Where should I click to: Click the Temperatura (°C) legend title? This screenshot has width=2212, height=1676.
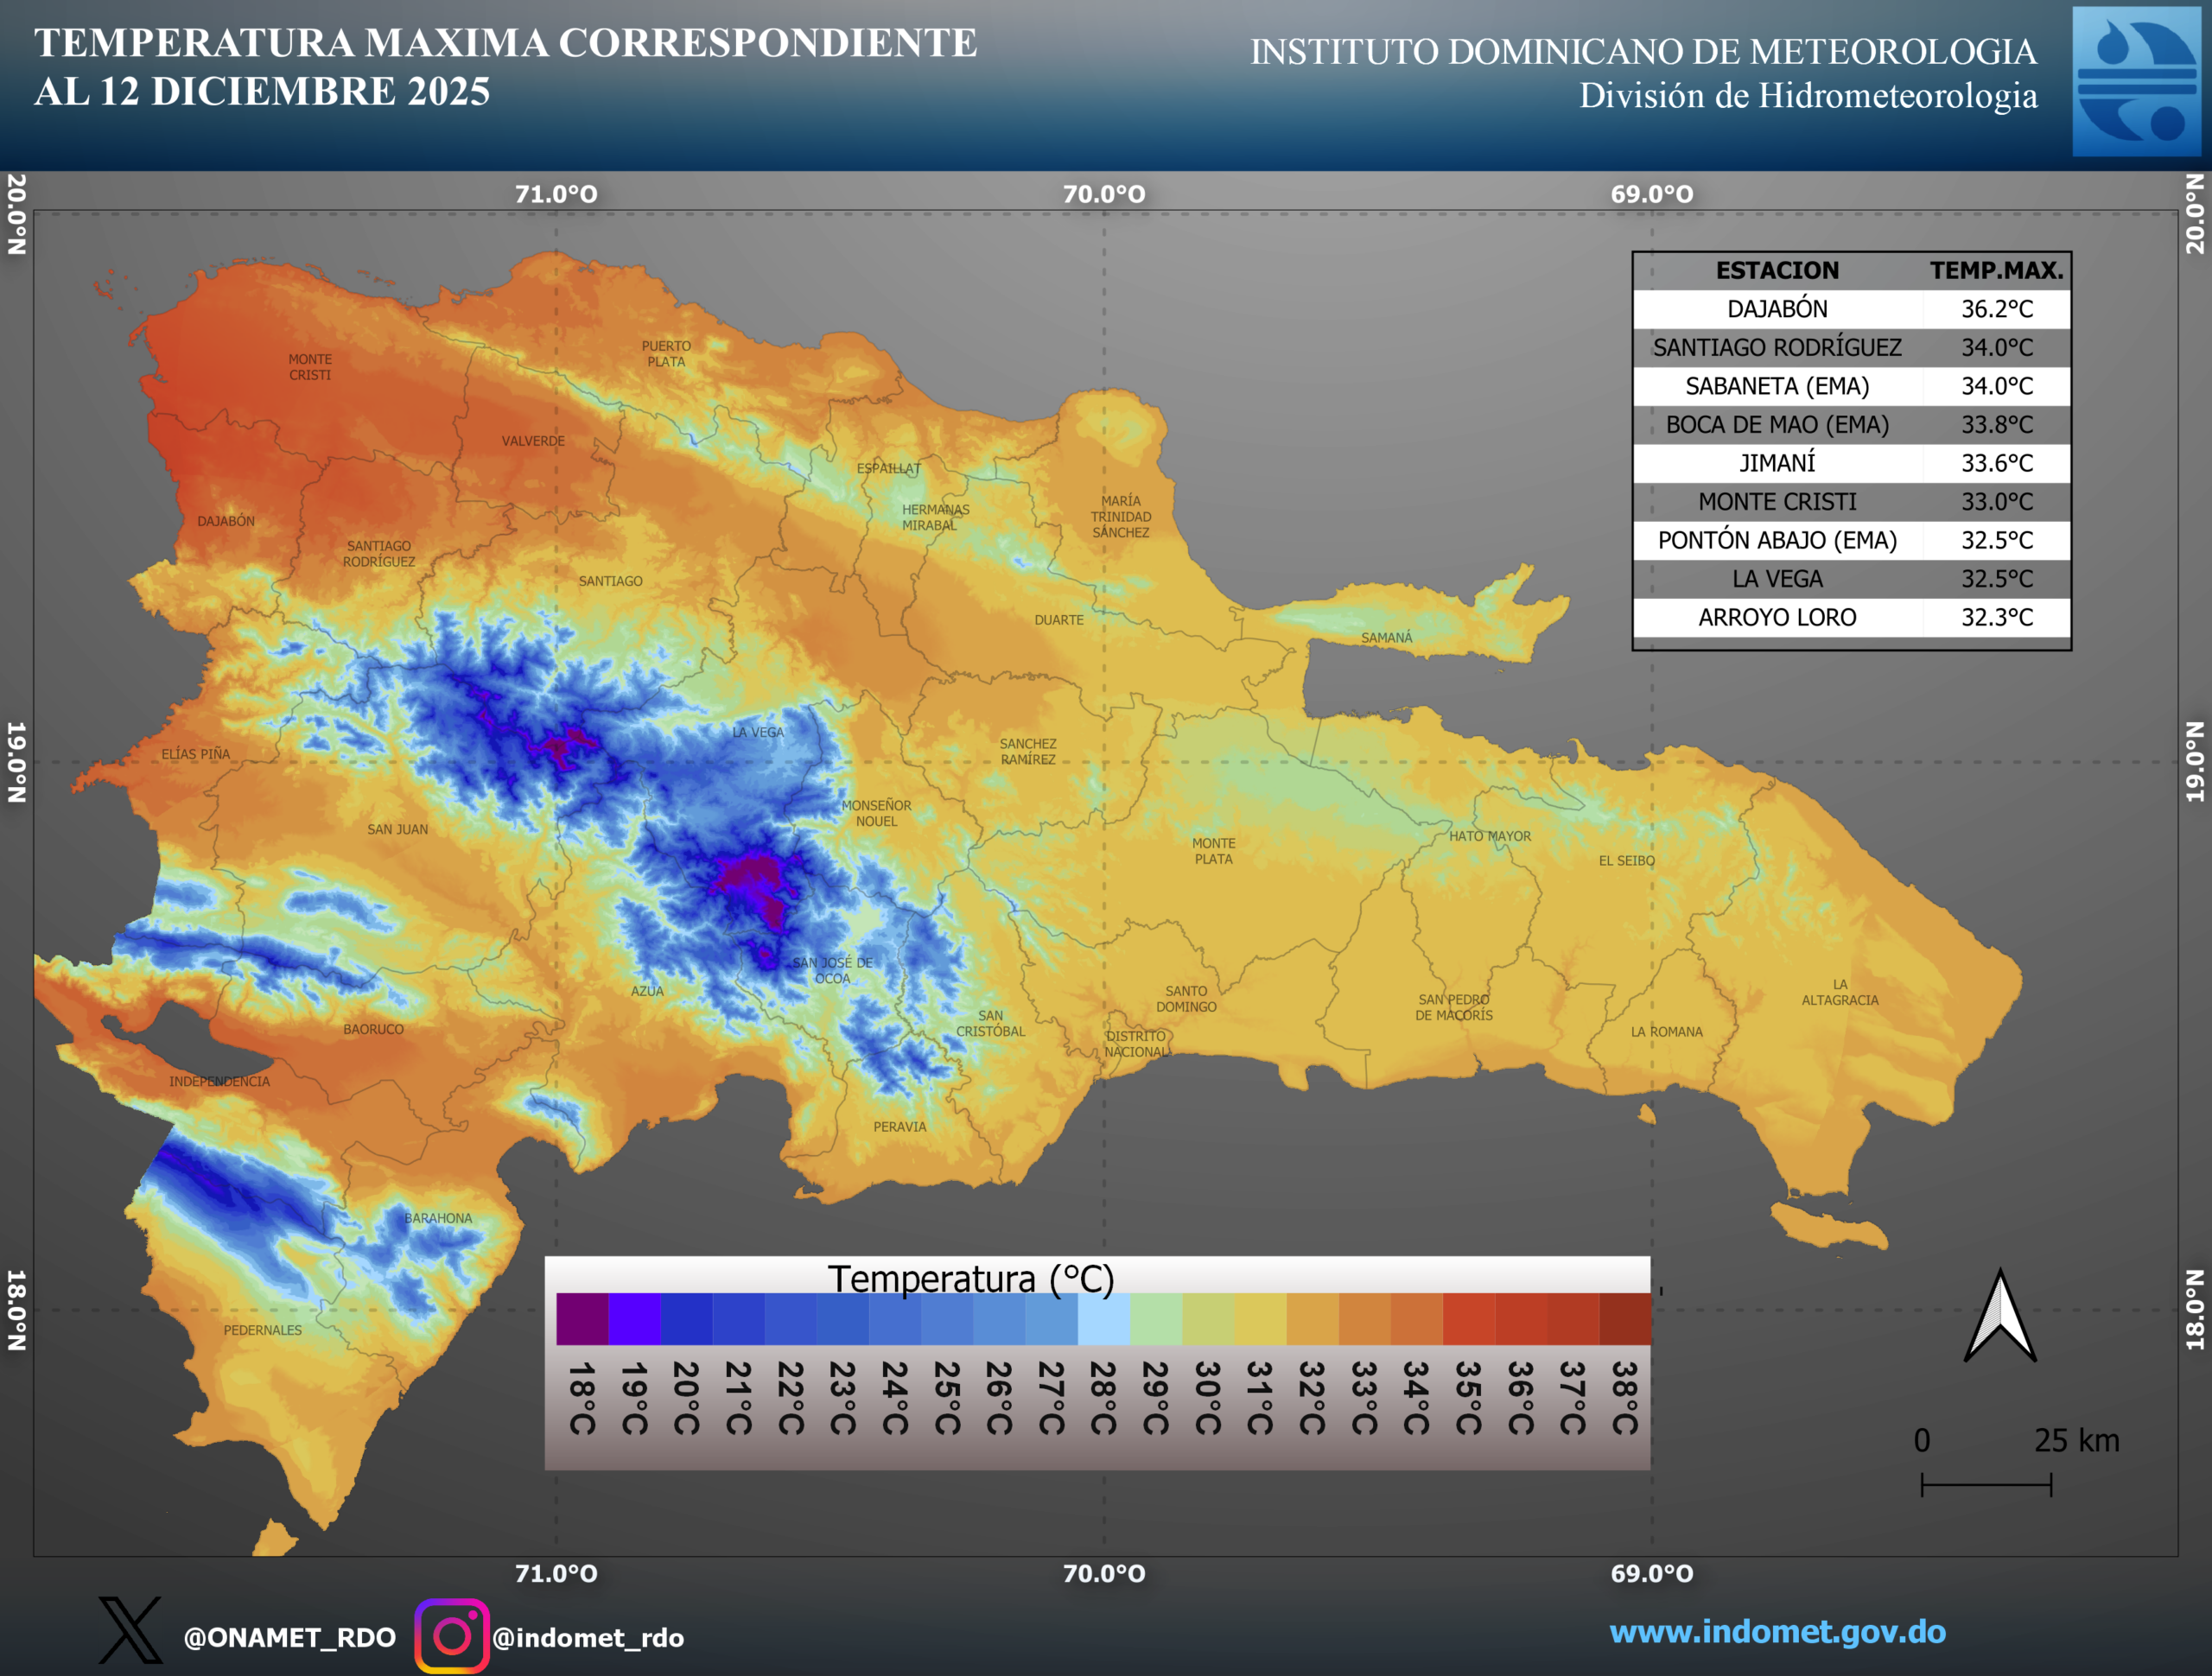(x=970, y=1279)
